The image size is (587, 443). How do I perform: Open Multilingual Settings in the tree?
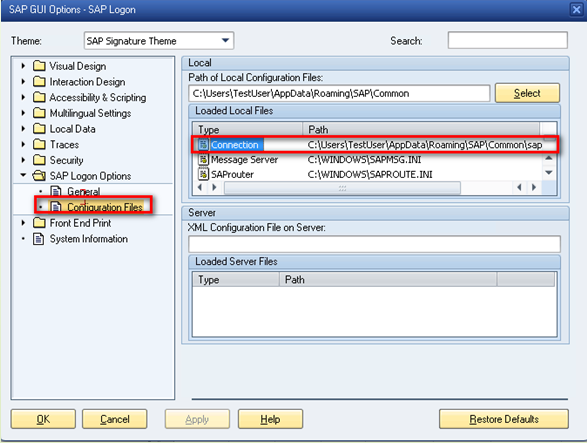coord(90,113)
